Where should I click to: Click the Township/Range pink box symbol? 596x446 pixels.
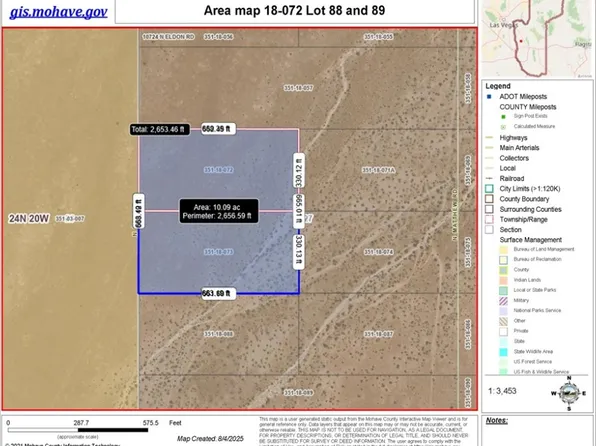tap(489, 220)
